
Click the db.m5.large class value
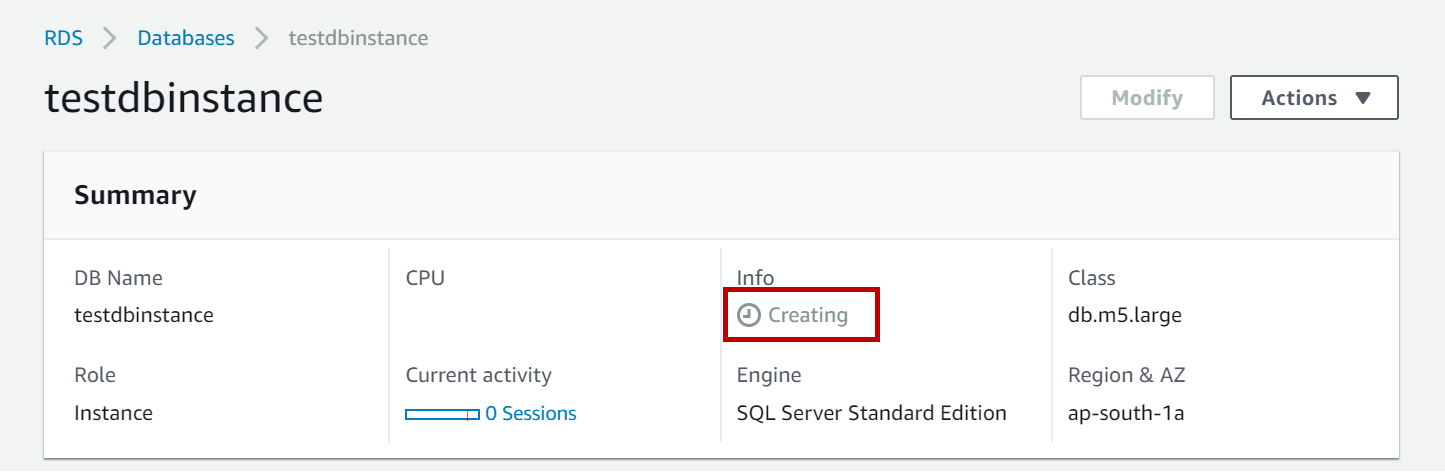1125,316
